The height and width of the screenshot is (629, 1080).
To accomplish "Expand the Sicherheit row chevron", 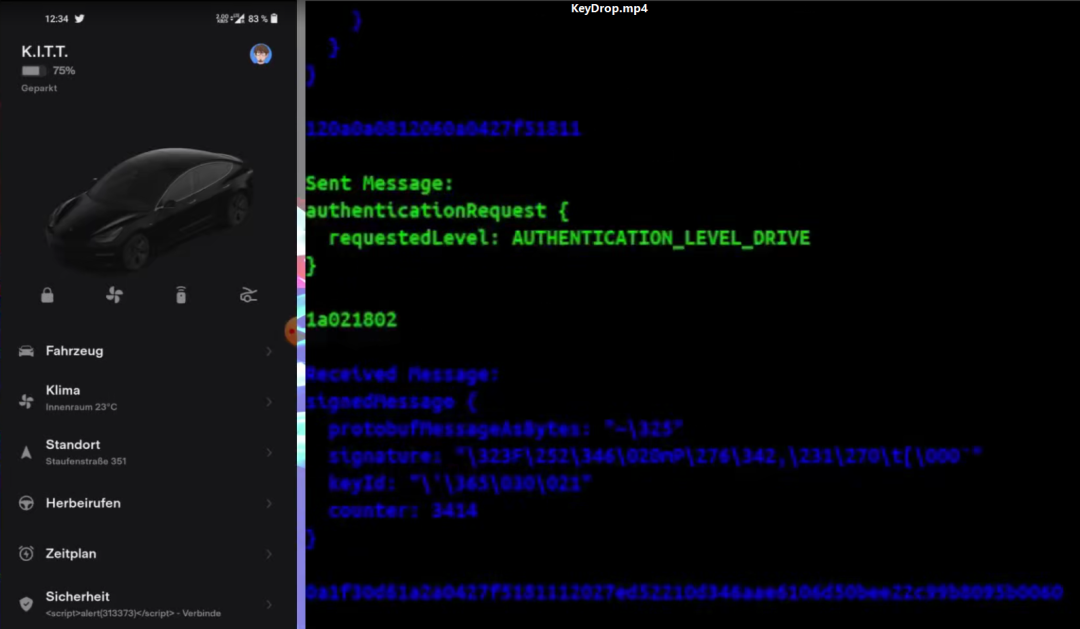I will pos(269,605).
